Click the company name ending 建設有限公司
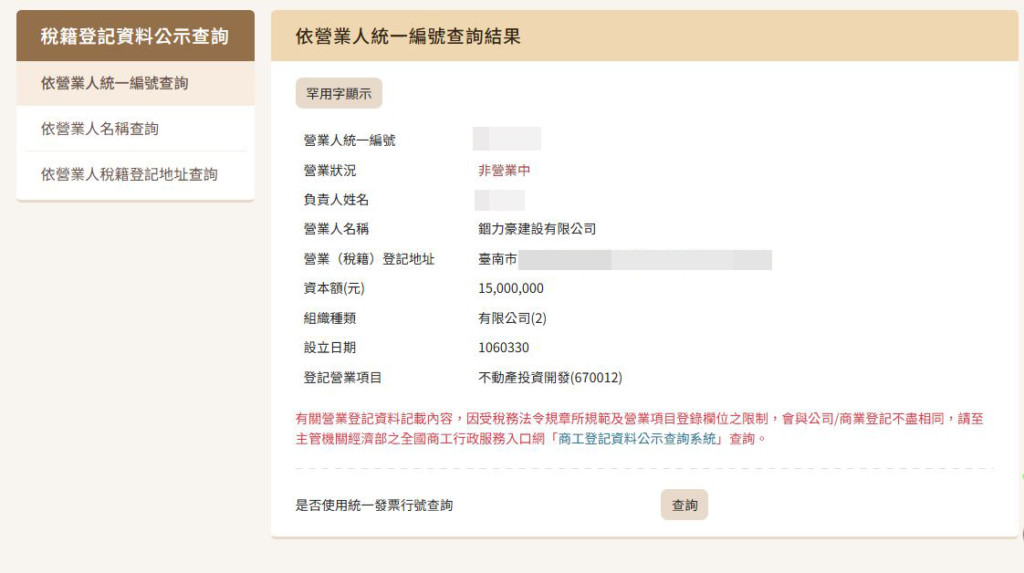Screen dimensions: 1024x573 click(537, 229)
